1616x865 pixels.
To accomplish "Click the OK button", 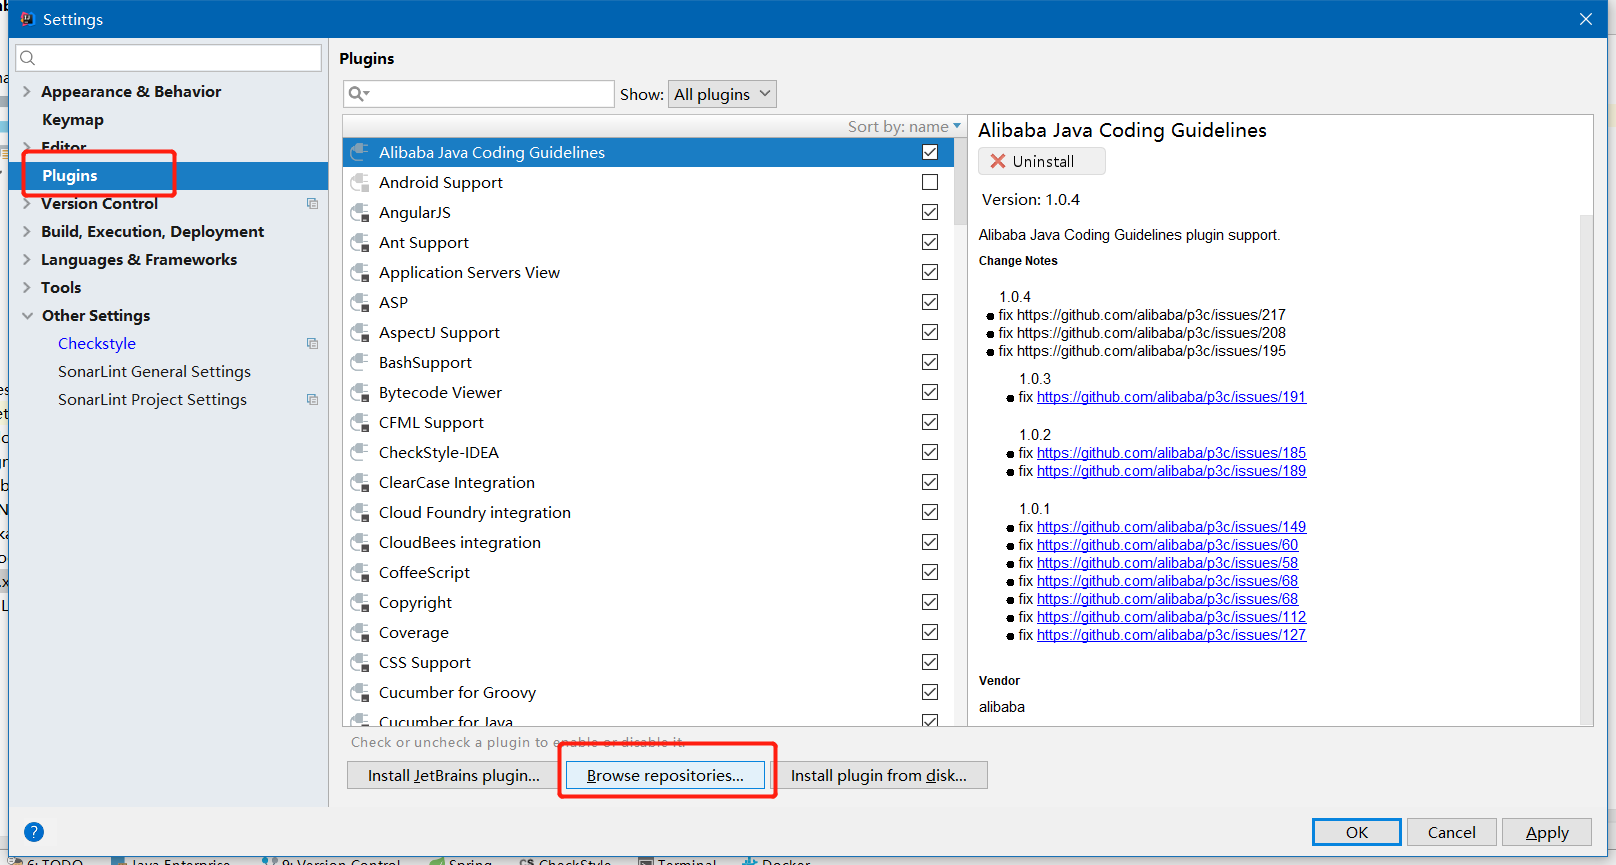I will (1357, 832).
